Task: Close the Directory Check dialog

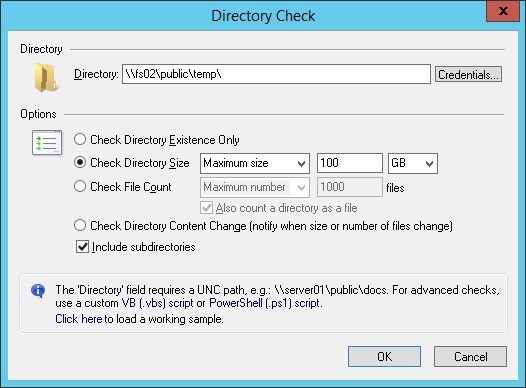Action: pos(503,11)
